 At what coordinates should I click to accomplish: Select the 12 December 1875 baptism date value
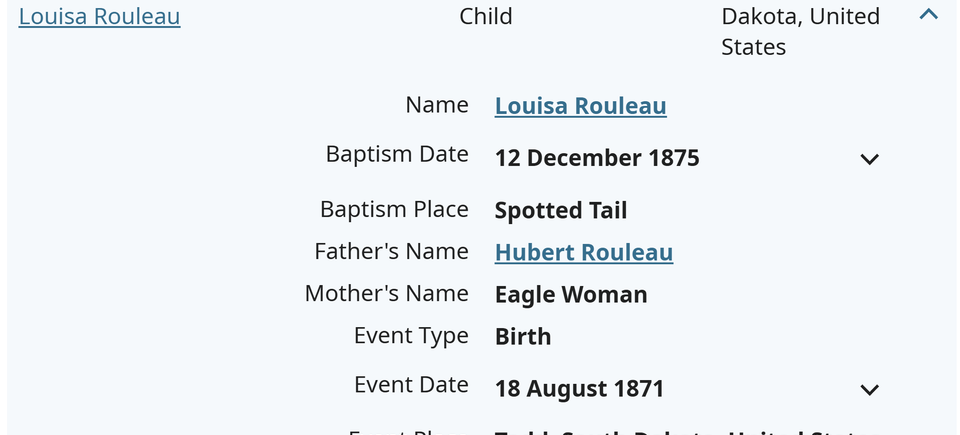[x=597, y=159]
